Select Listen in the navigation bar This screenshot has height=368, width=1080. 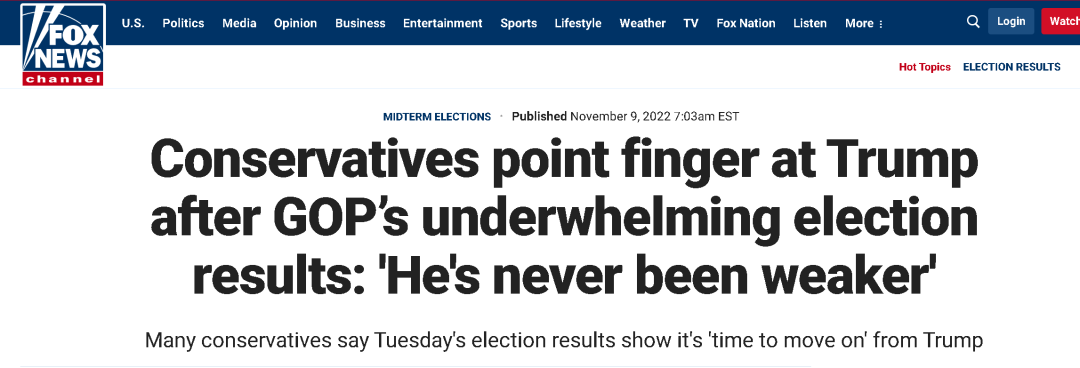pyautogui.click(x=810, y=23)
